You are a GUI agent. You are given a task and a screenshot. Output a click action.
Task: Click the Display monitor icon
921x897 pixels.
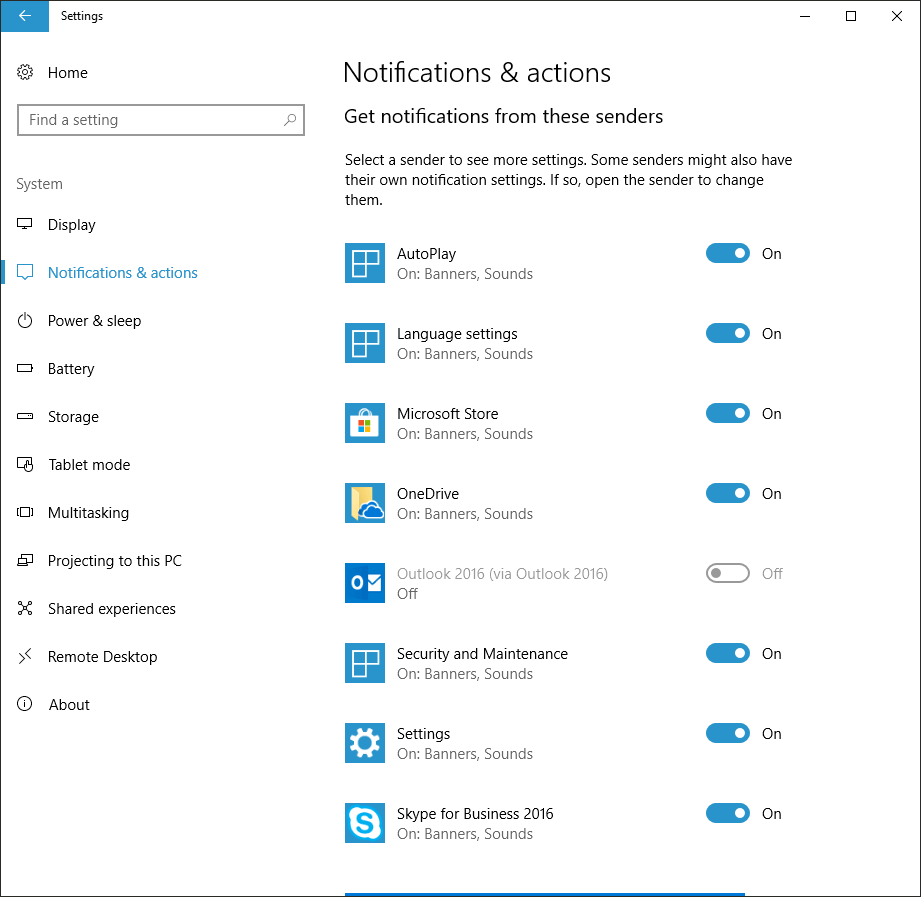pos(25,224)
